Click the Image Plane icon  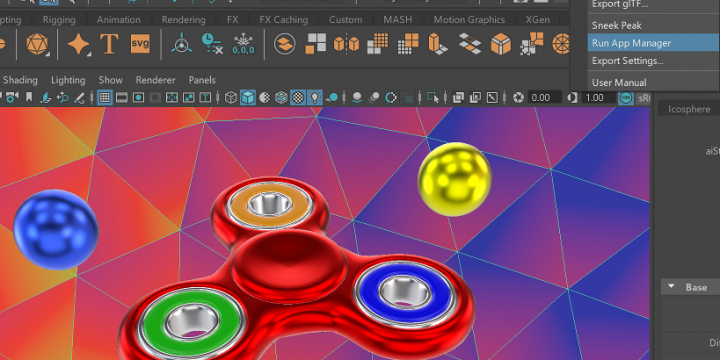[46, 97]
